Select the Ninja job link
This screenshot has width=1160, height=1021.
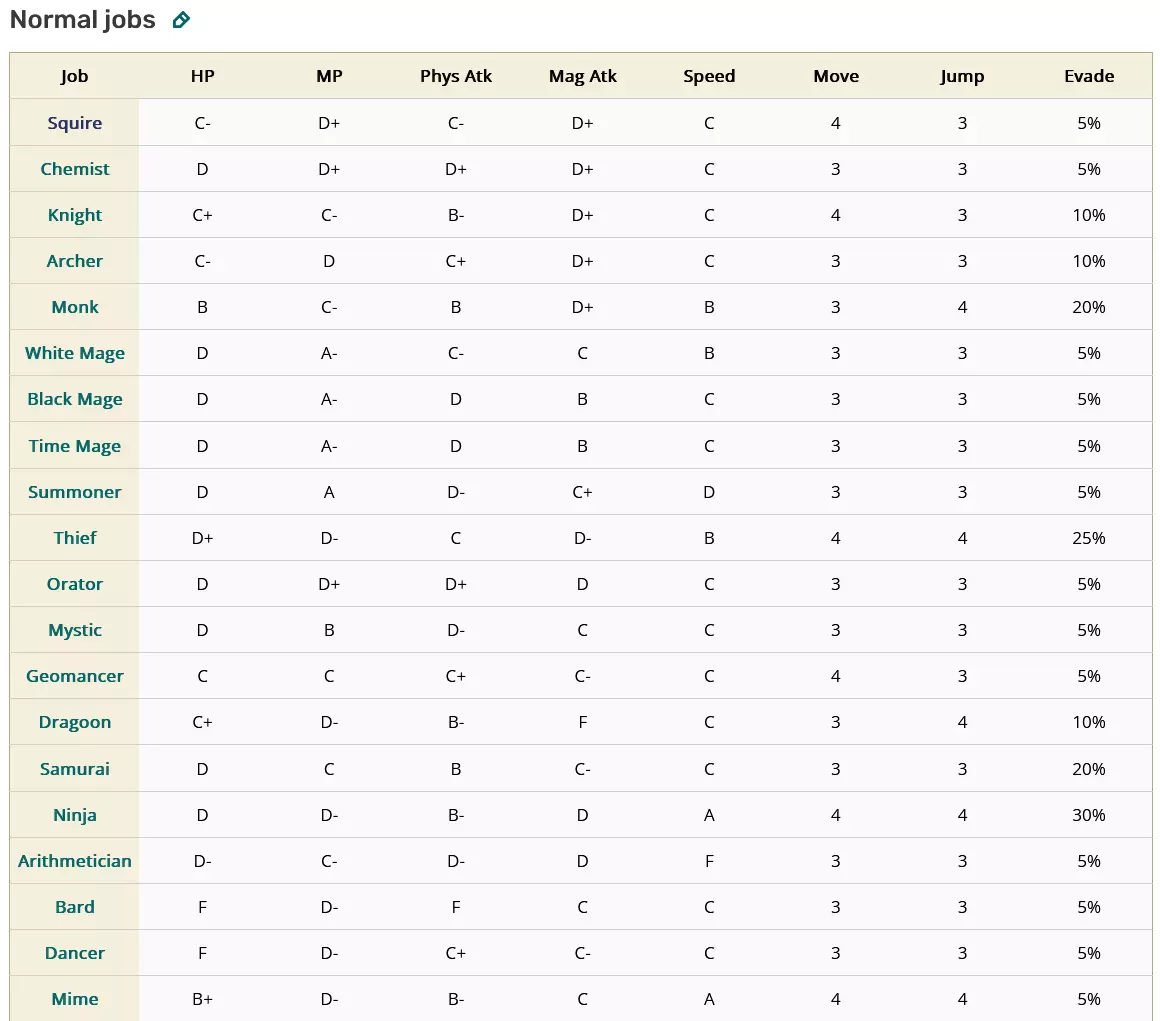(x=75, y=815)
